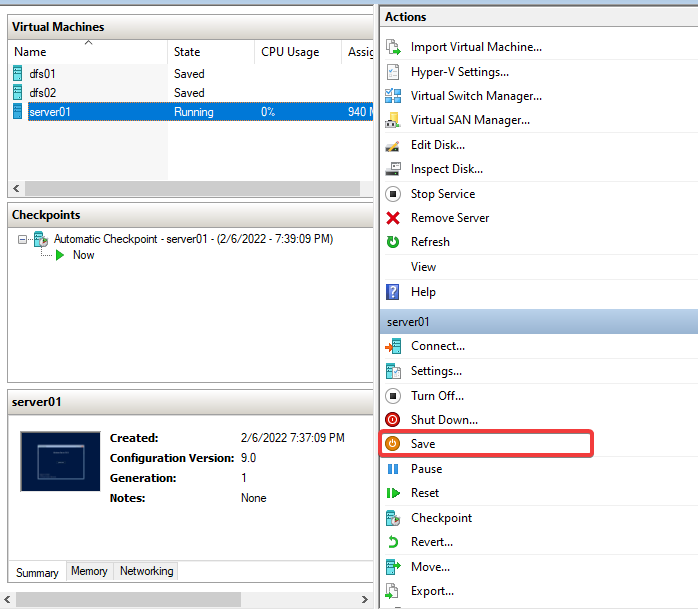Click the Virtual Switch Manager icon
This screenshot has width=698, height=609.
393,96
